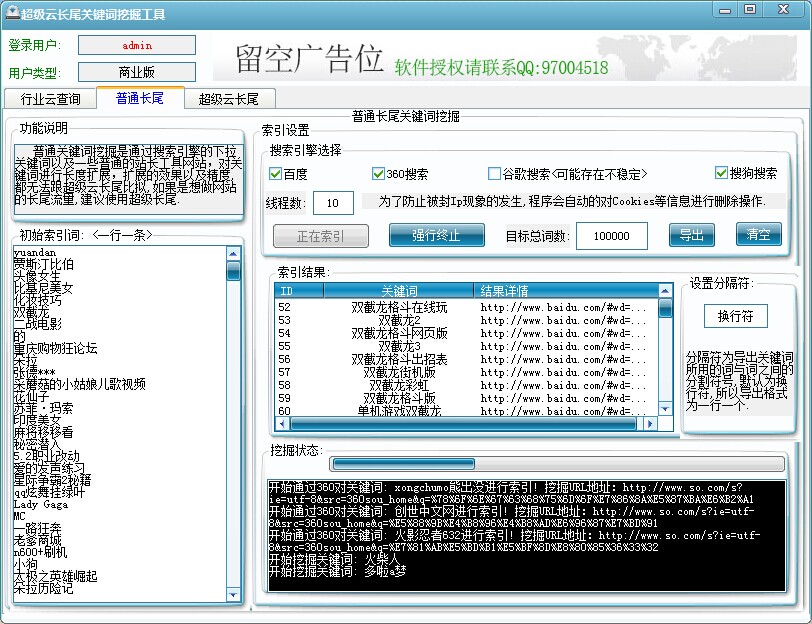Click keyword yuandan in initial list
The height and width of the screenshot is (624, 812).
coord(35,253)
